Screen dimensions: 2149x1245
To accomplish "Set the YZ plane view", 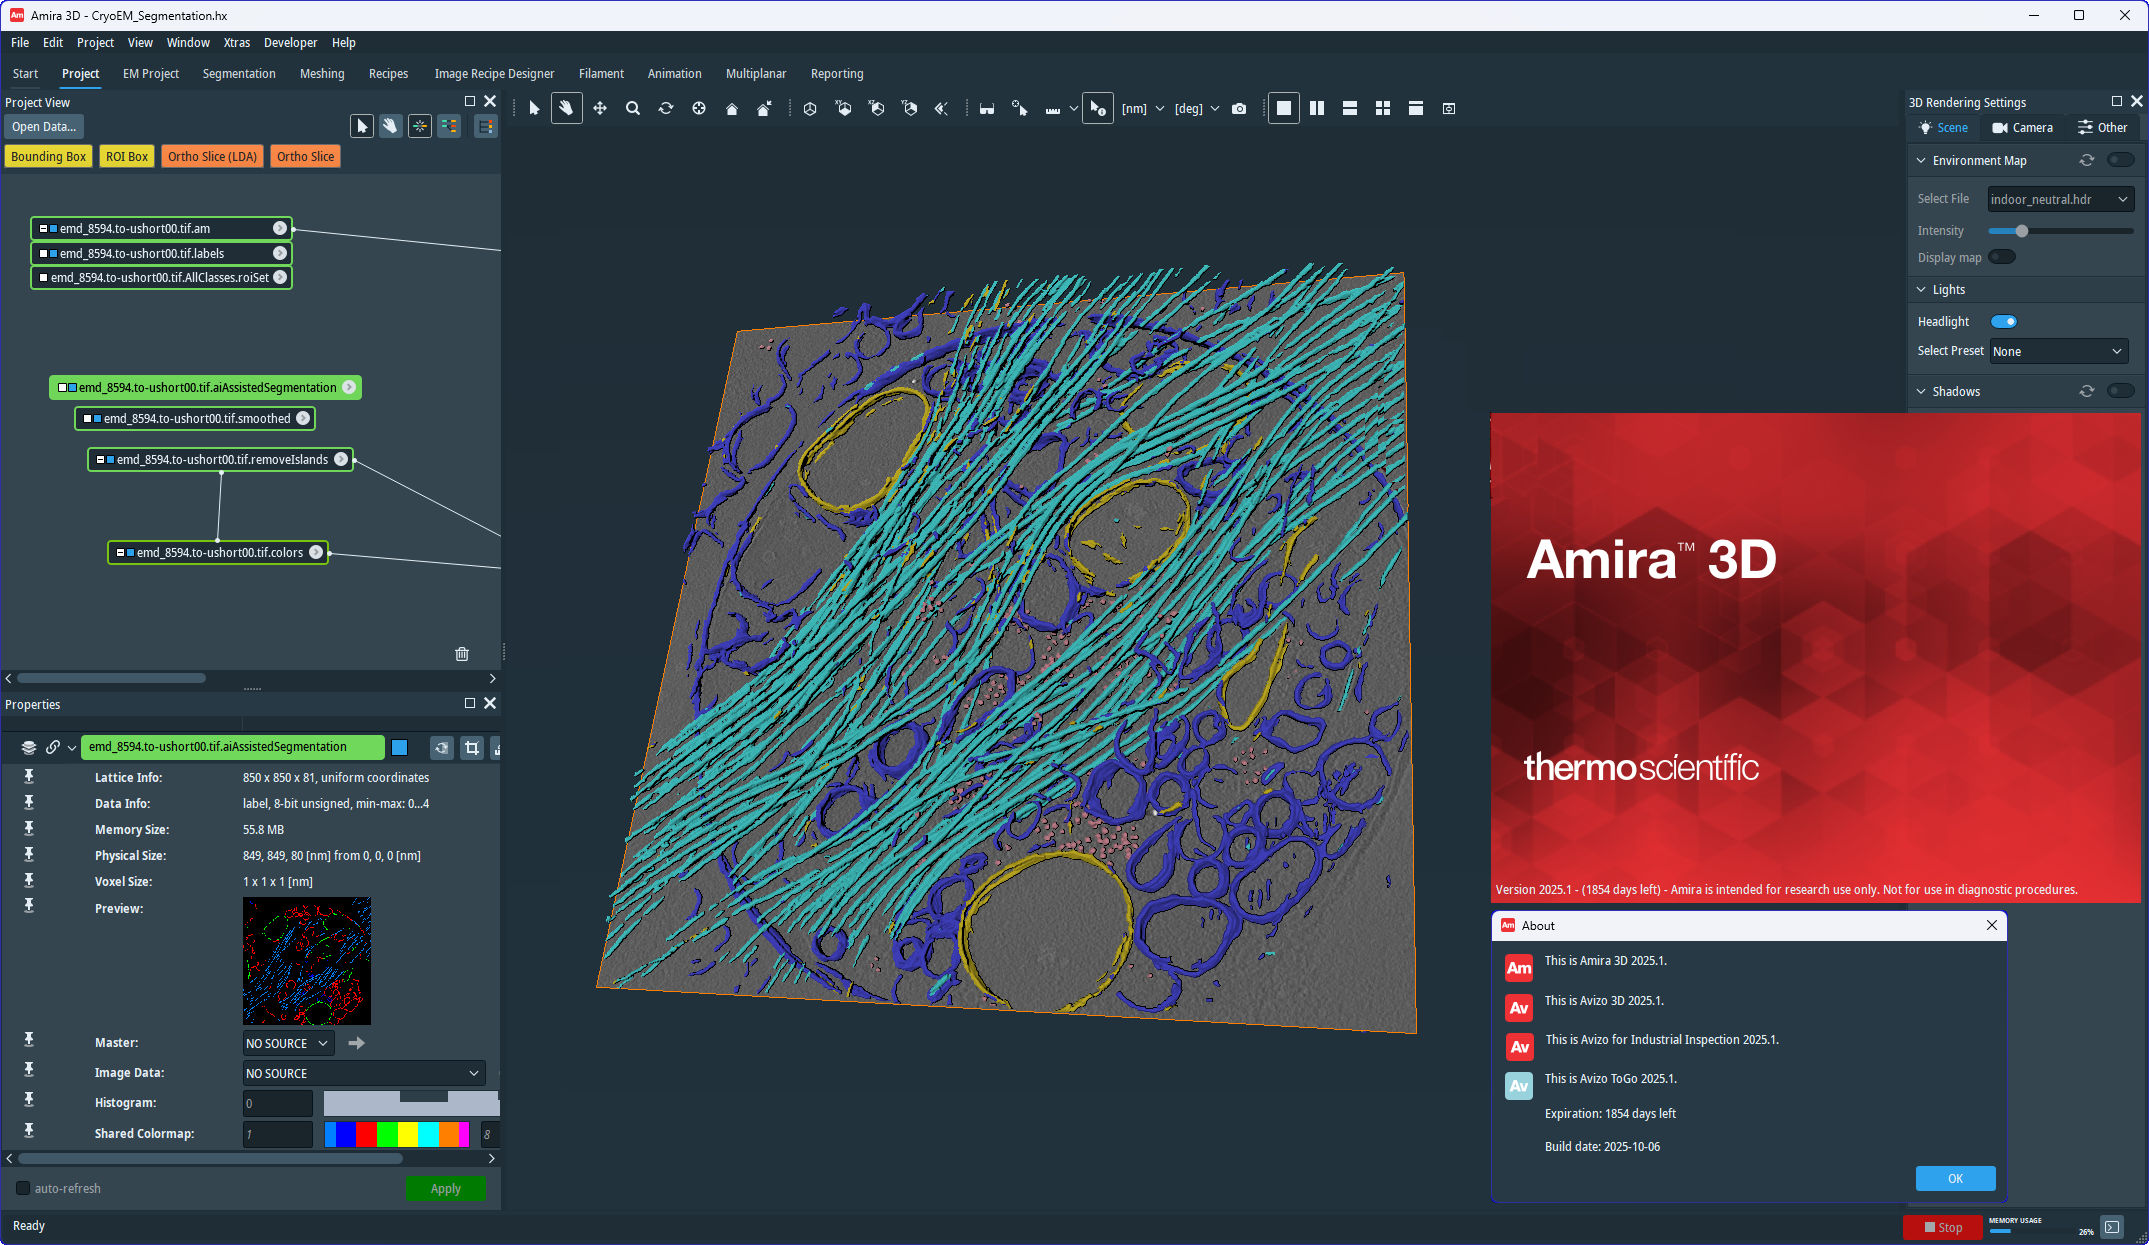I will (x=910, y=108).
